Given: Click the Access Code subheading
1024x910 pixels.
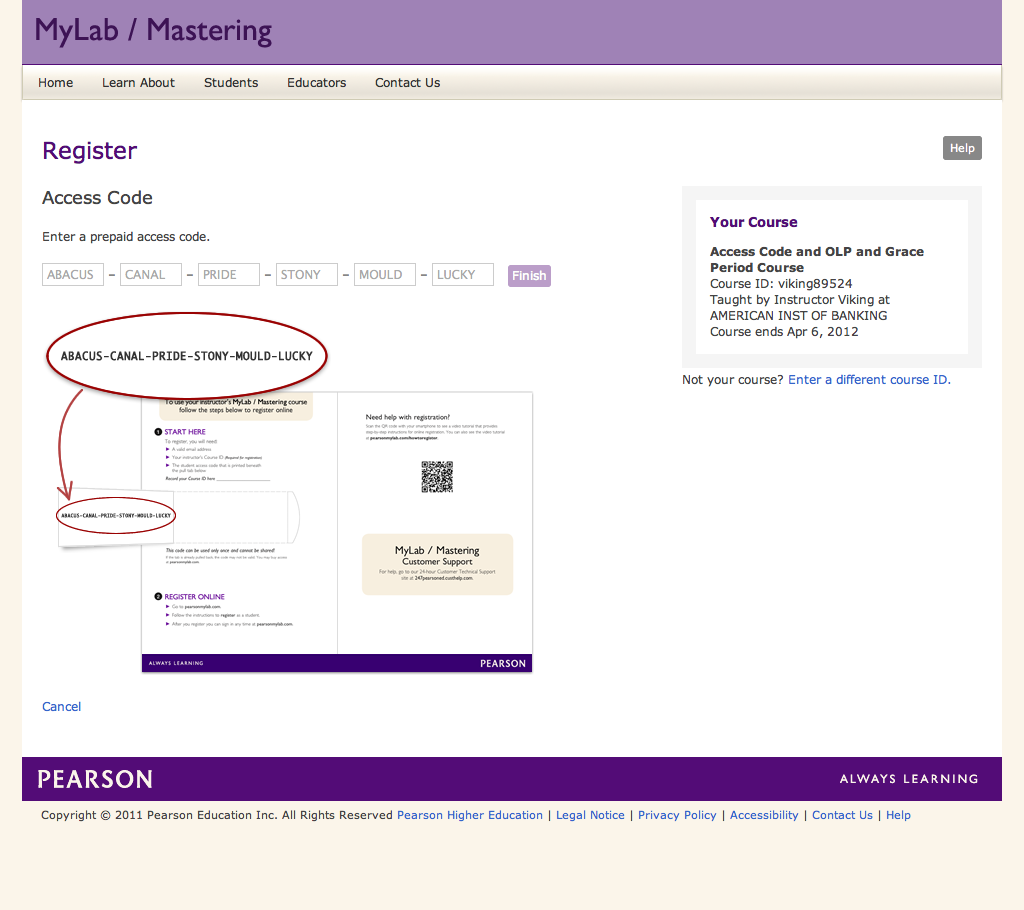Looking at the screenshot, I should click(97, 198).
